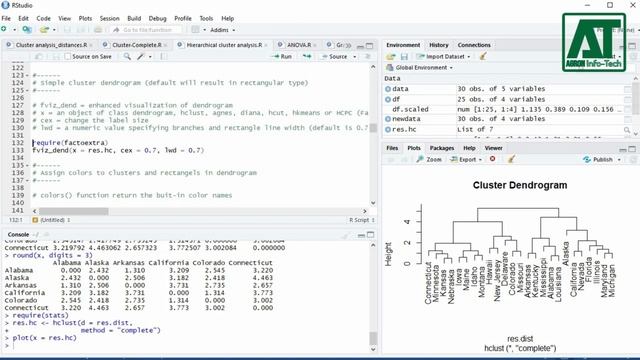Image resolution: width=640 pixels, height=360 pixels.
Task: Clear environment objects with broom icon
Action: (483, 56)
